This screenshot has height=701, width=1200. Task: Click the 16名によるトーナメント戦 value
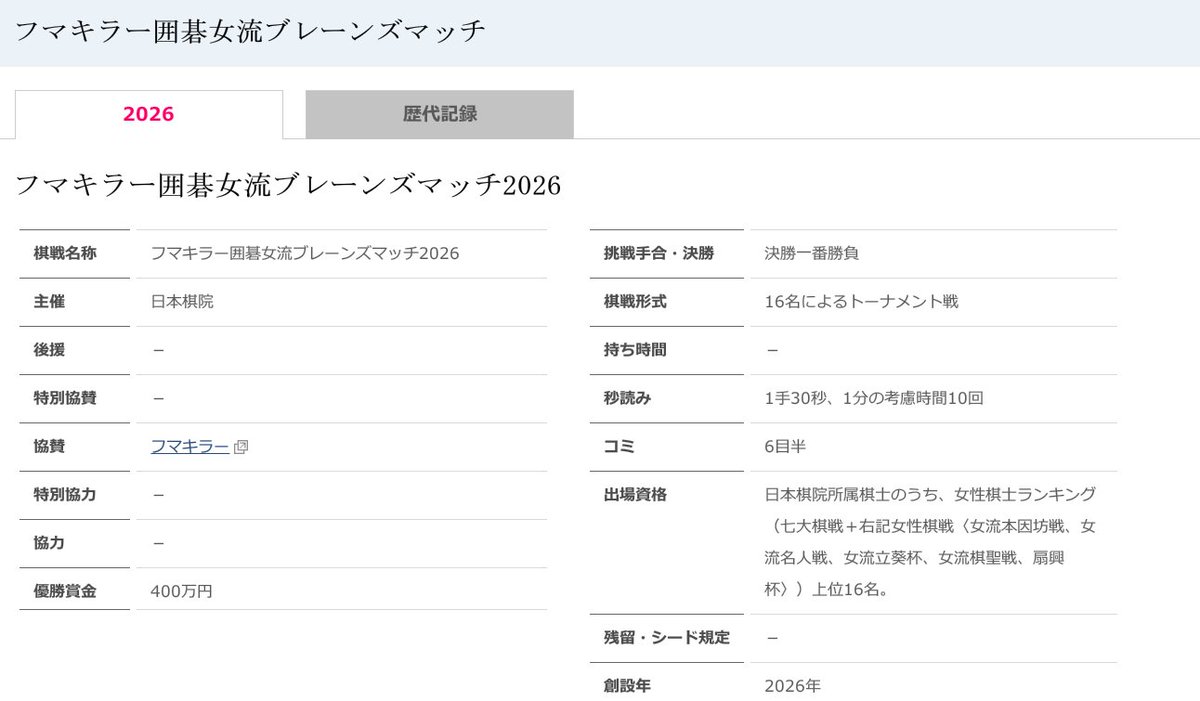861,301
